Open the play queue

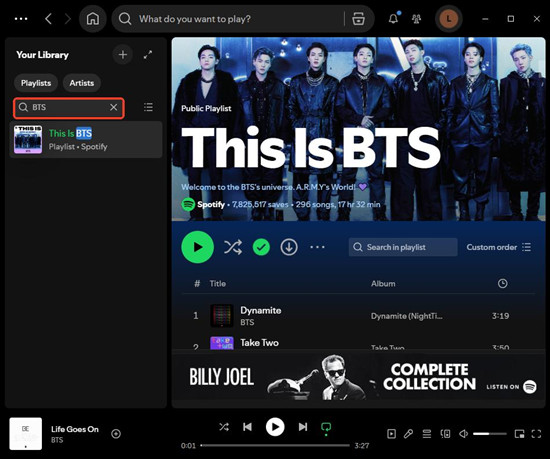[427, 434]
